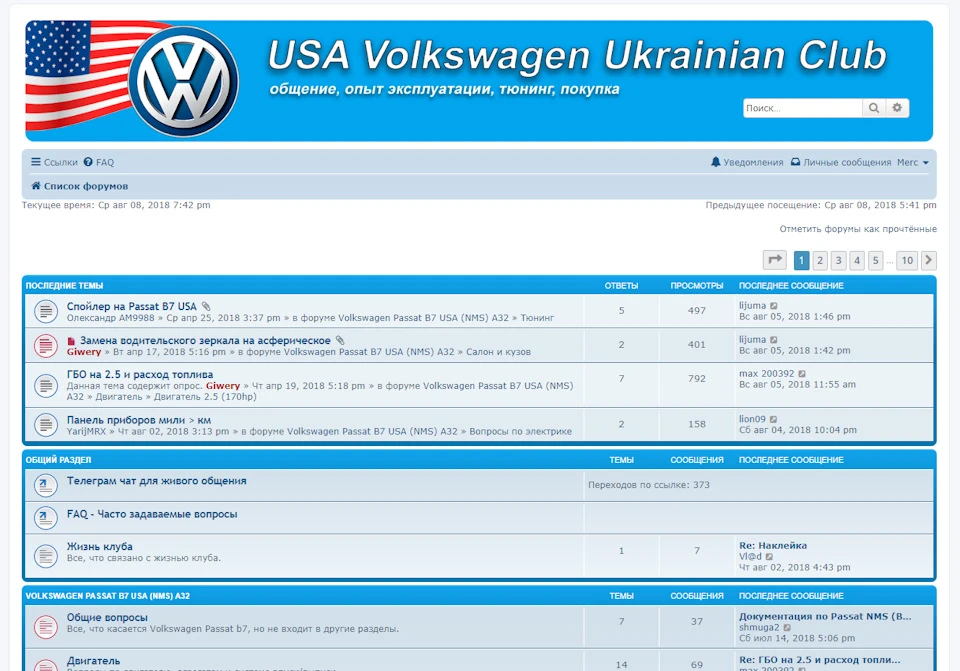The image size is (960, 671).
Task: Go to page 4
Action: (x=857, y=260)
